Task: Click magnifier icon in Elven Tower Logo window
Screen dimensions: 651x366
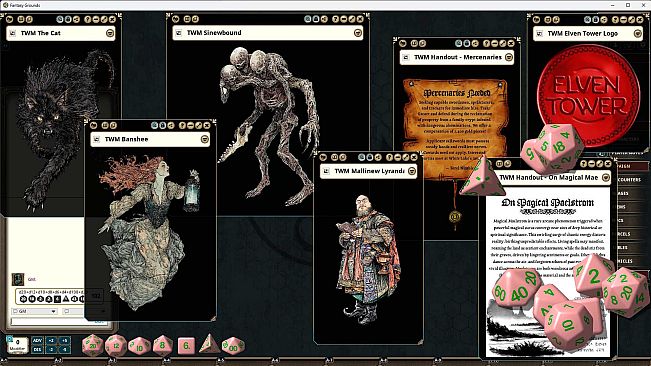Action: pos(587,20)
